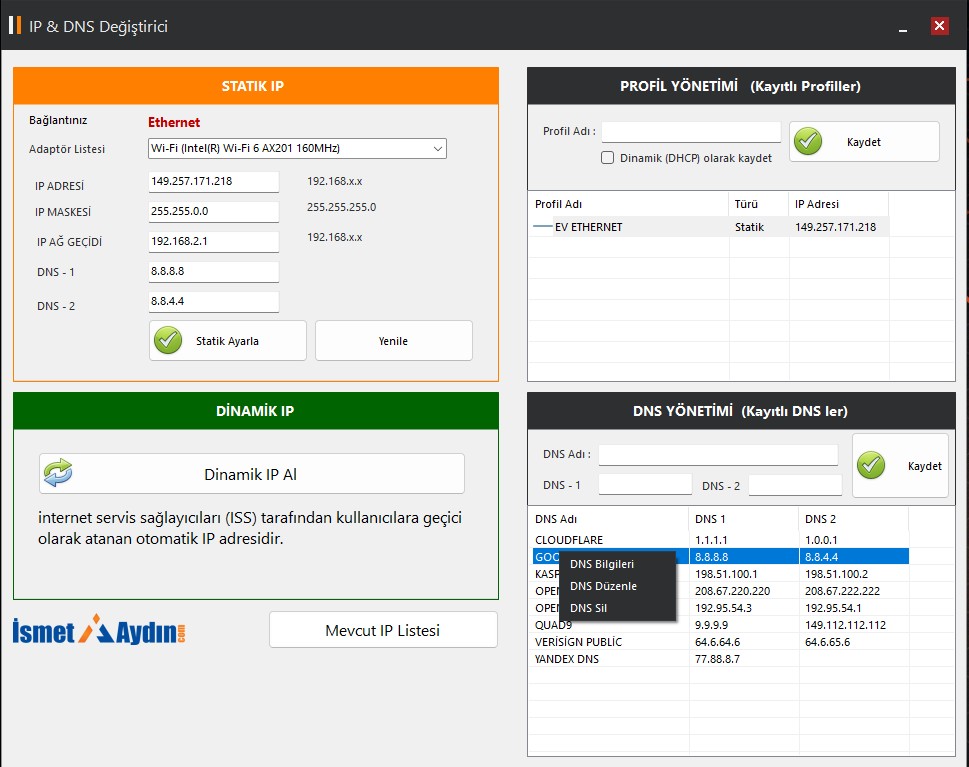
Task: Click the İsmet Aydın logo
Action: [x=99, y=630]
